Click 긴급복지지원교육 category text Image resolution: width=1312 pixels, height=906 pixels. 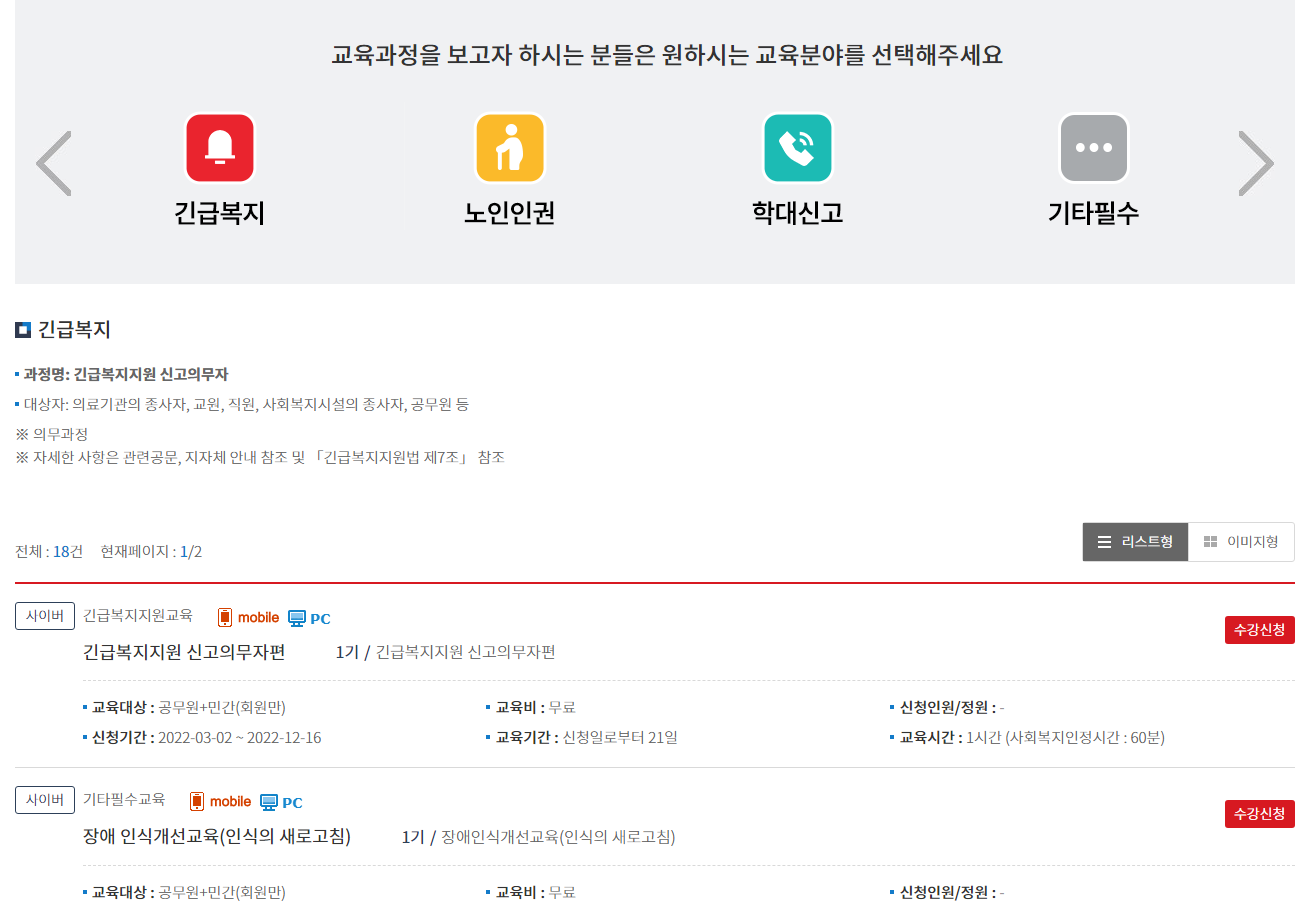point(138,616)
